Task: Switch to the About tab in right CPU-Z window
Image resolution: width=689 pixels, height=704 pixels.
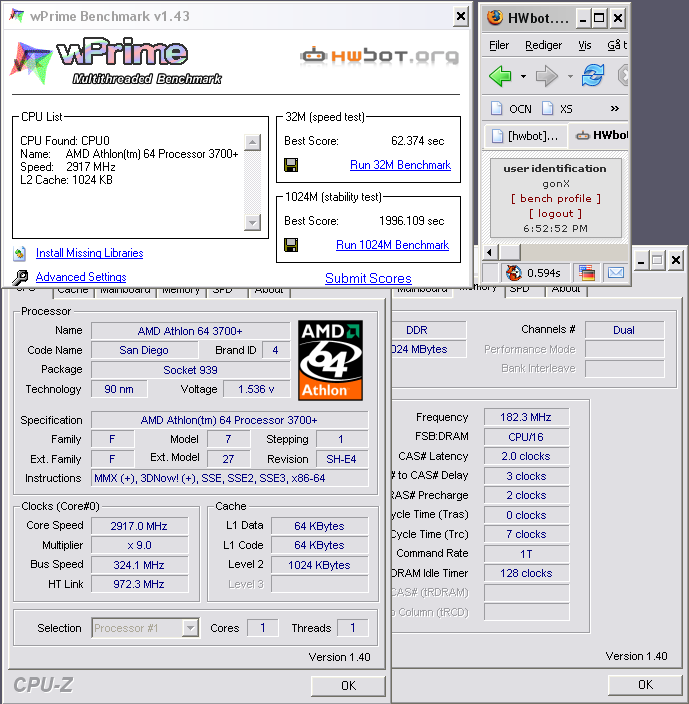Action: pyautogui.click(x=566, y=290)
